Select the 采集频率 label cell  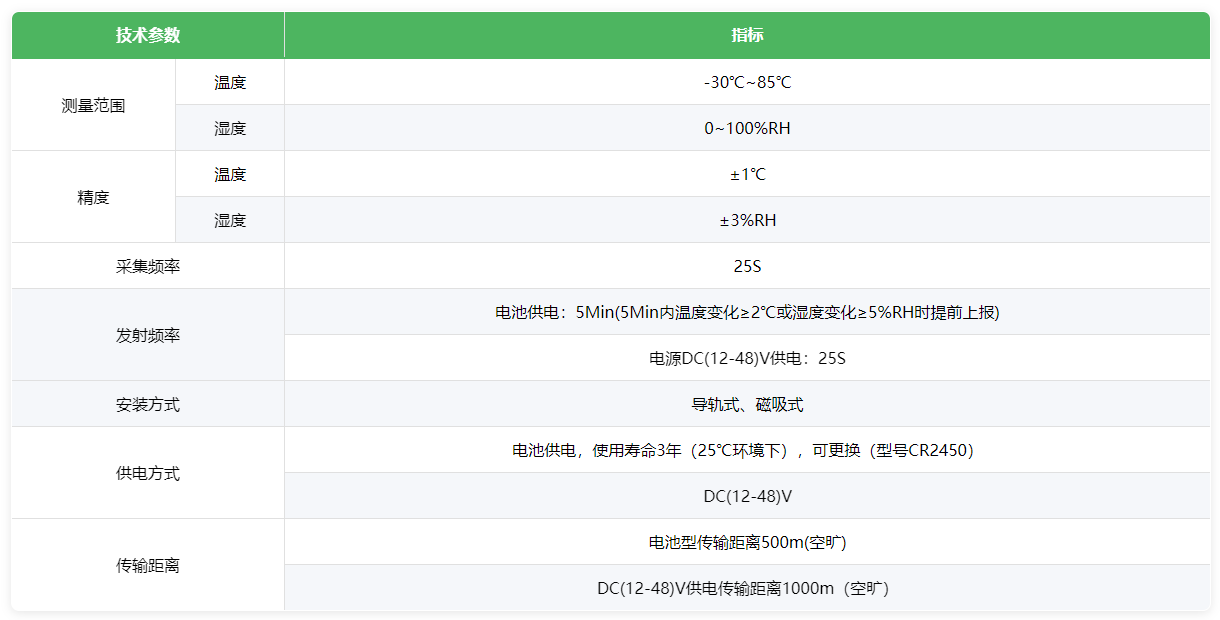148,266
